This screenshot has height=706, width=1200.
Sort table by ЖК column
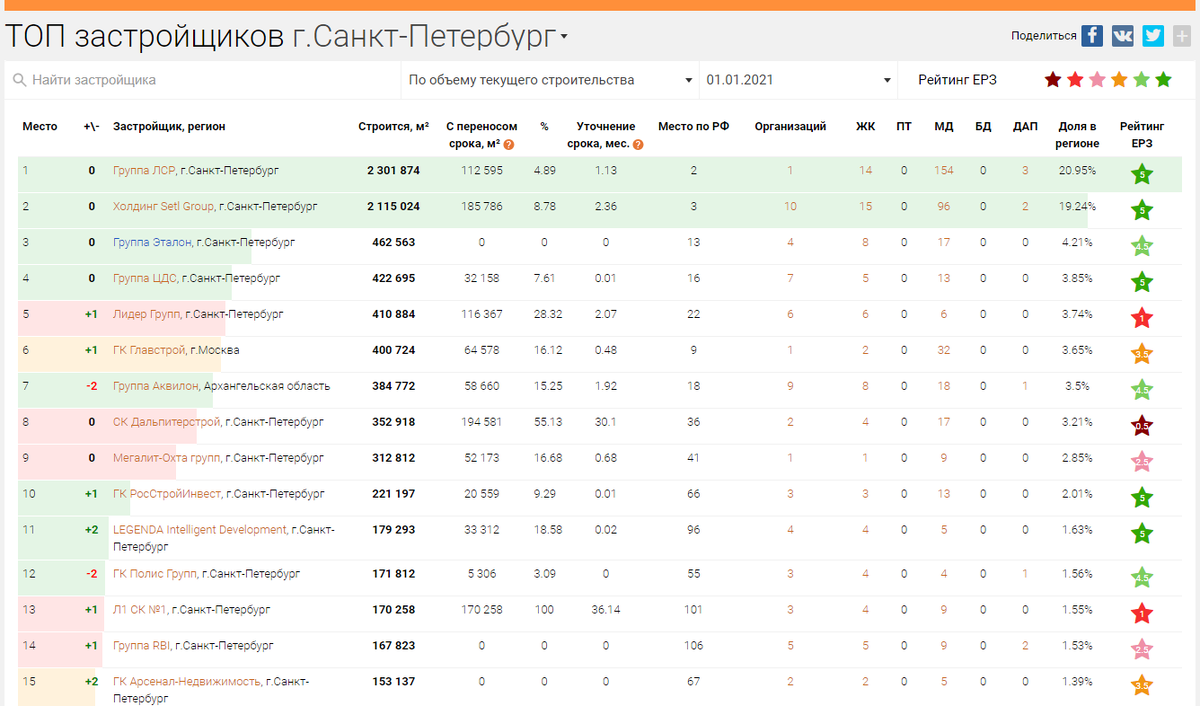[865, 127]
